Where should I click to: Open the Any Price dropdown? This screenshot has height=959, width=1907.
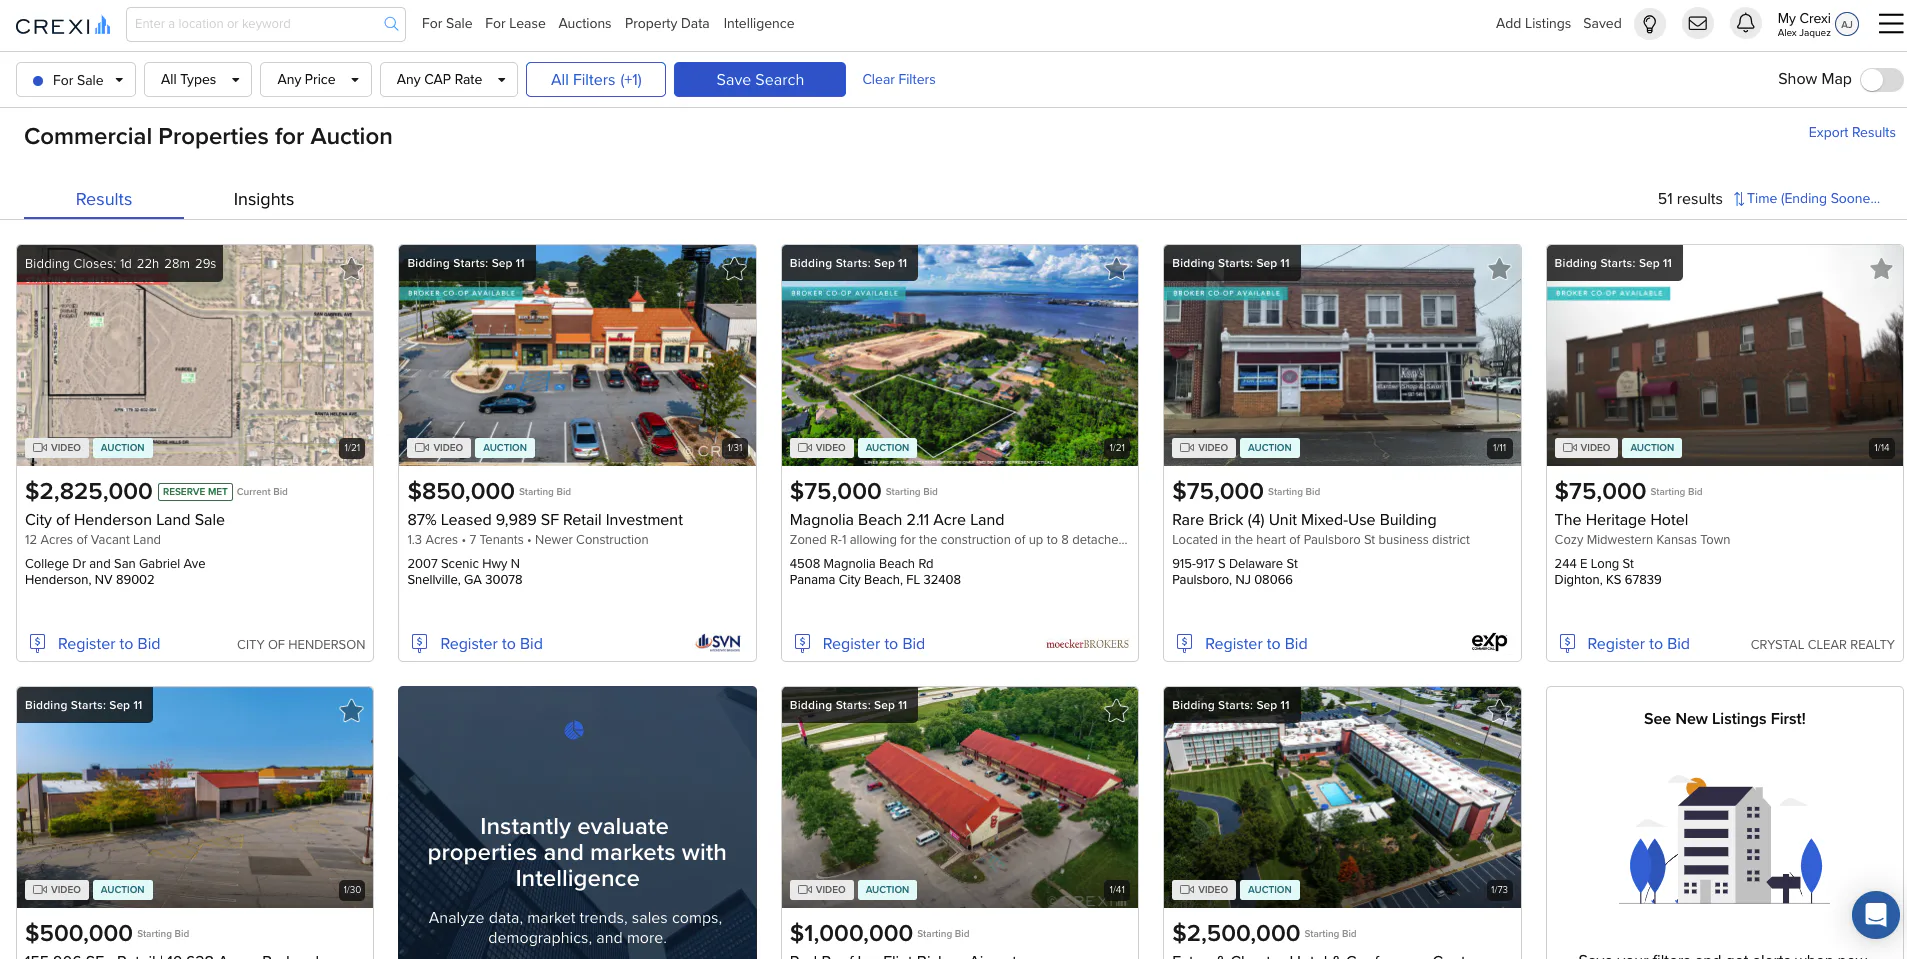316,80
